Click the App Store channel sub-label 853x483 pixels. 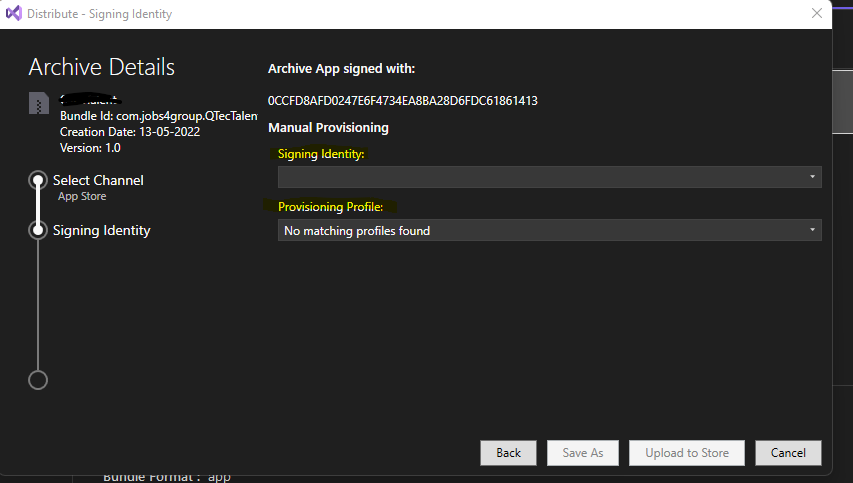coord(82,197)
